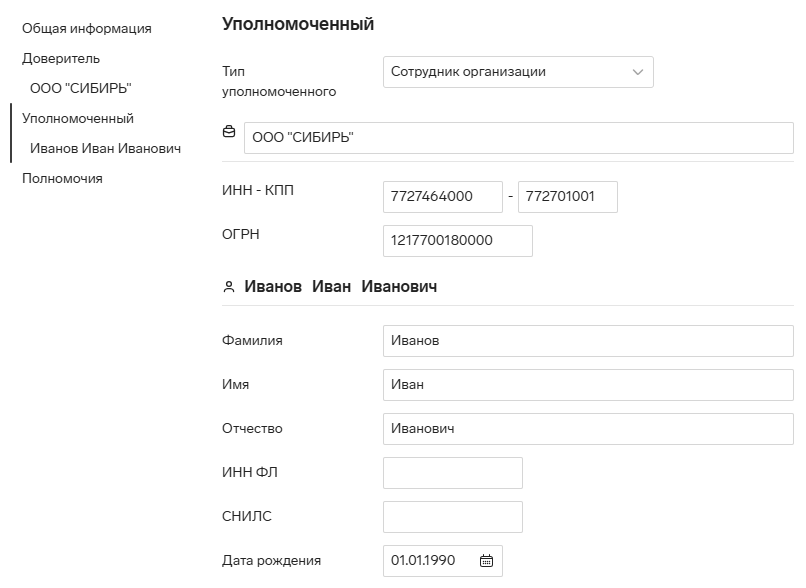Open Сотрудник организации combo box
Viewport: 806px width, 588px height.
point(518,72)
